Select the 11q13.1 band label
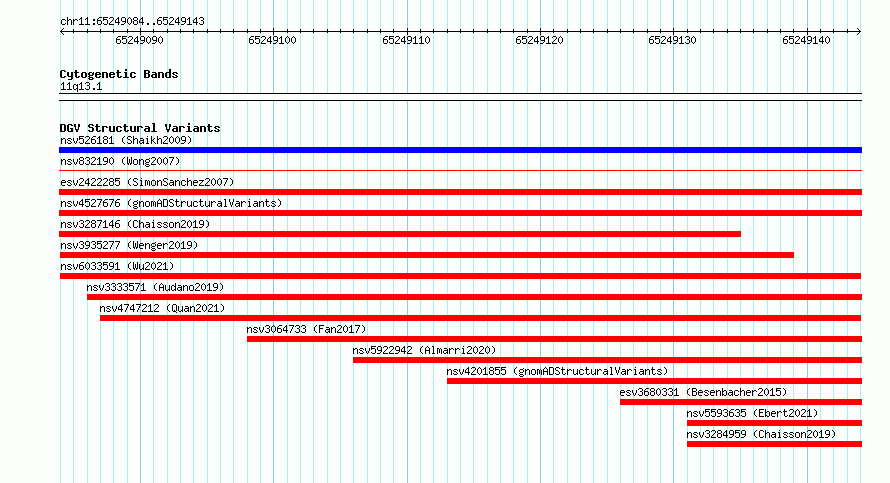 [81, 86]
